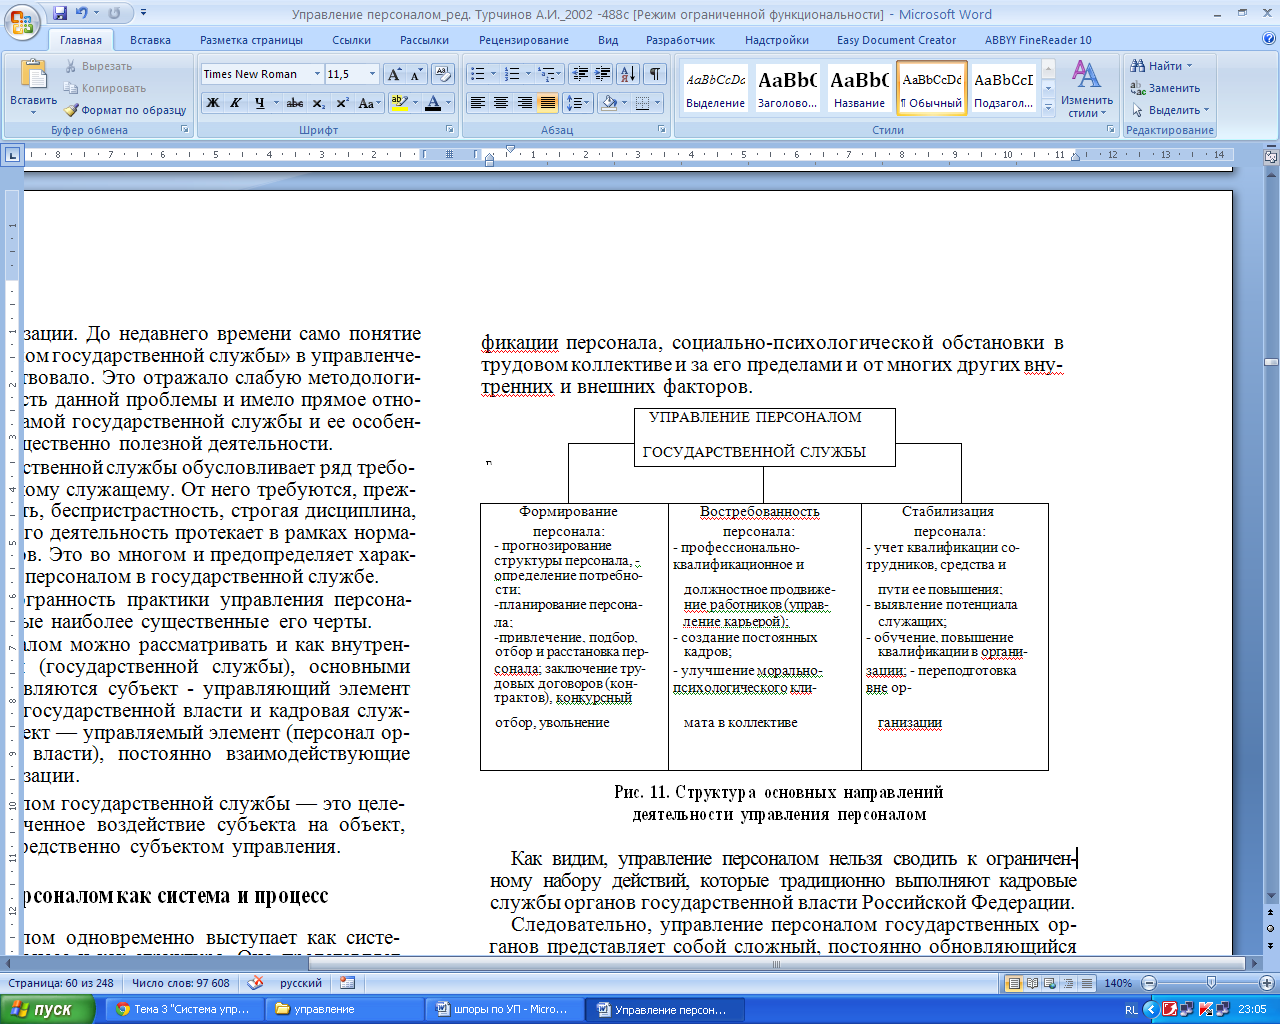Viewport: 1280px width, 1024px height.
Task: Click numbered list icon
Action: tap(512, 74)
